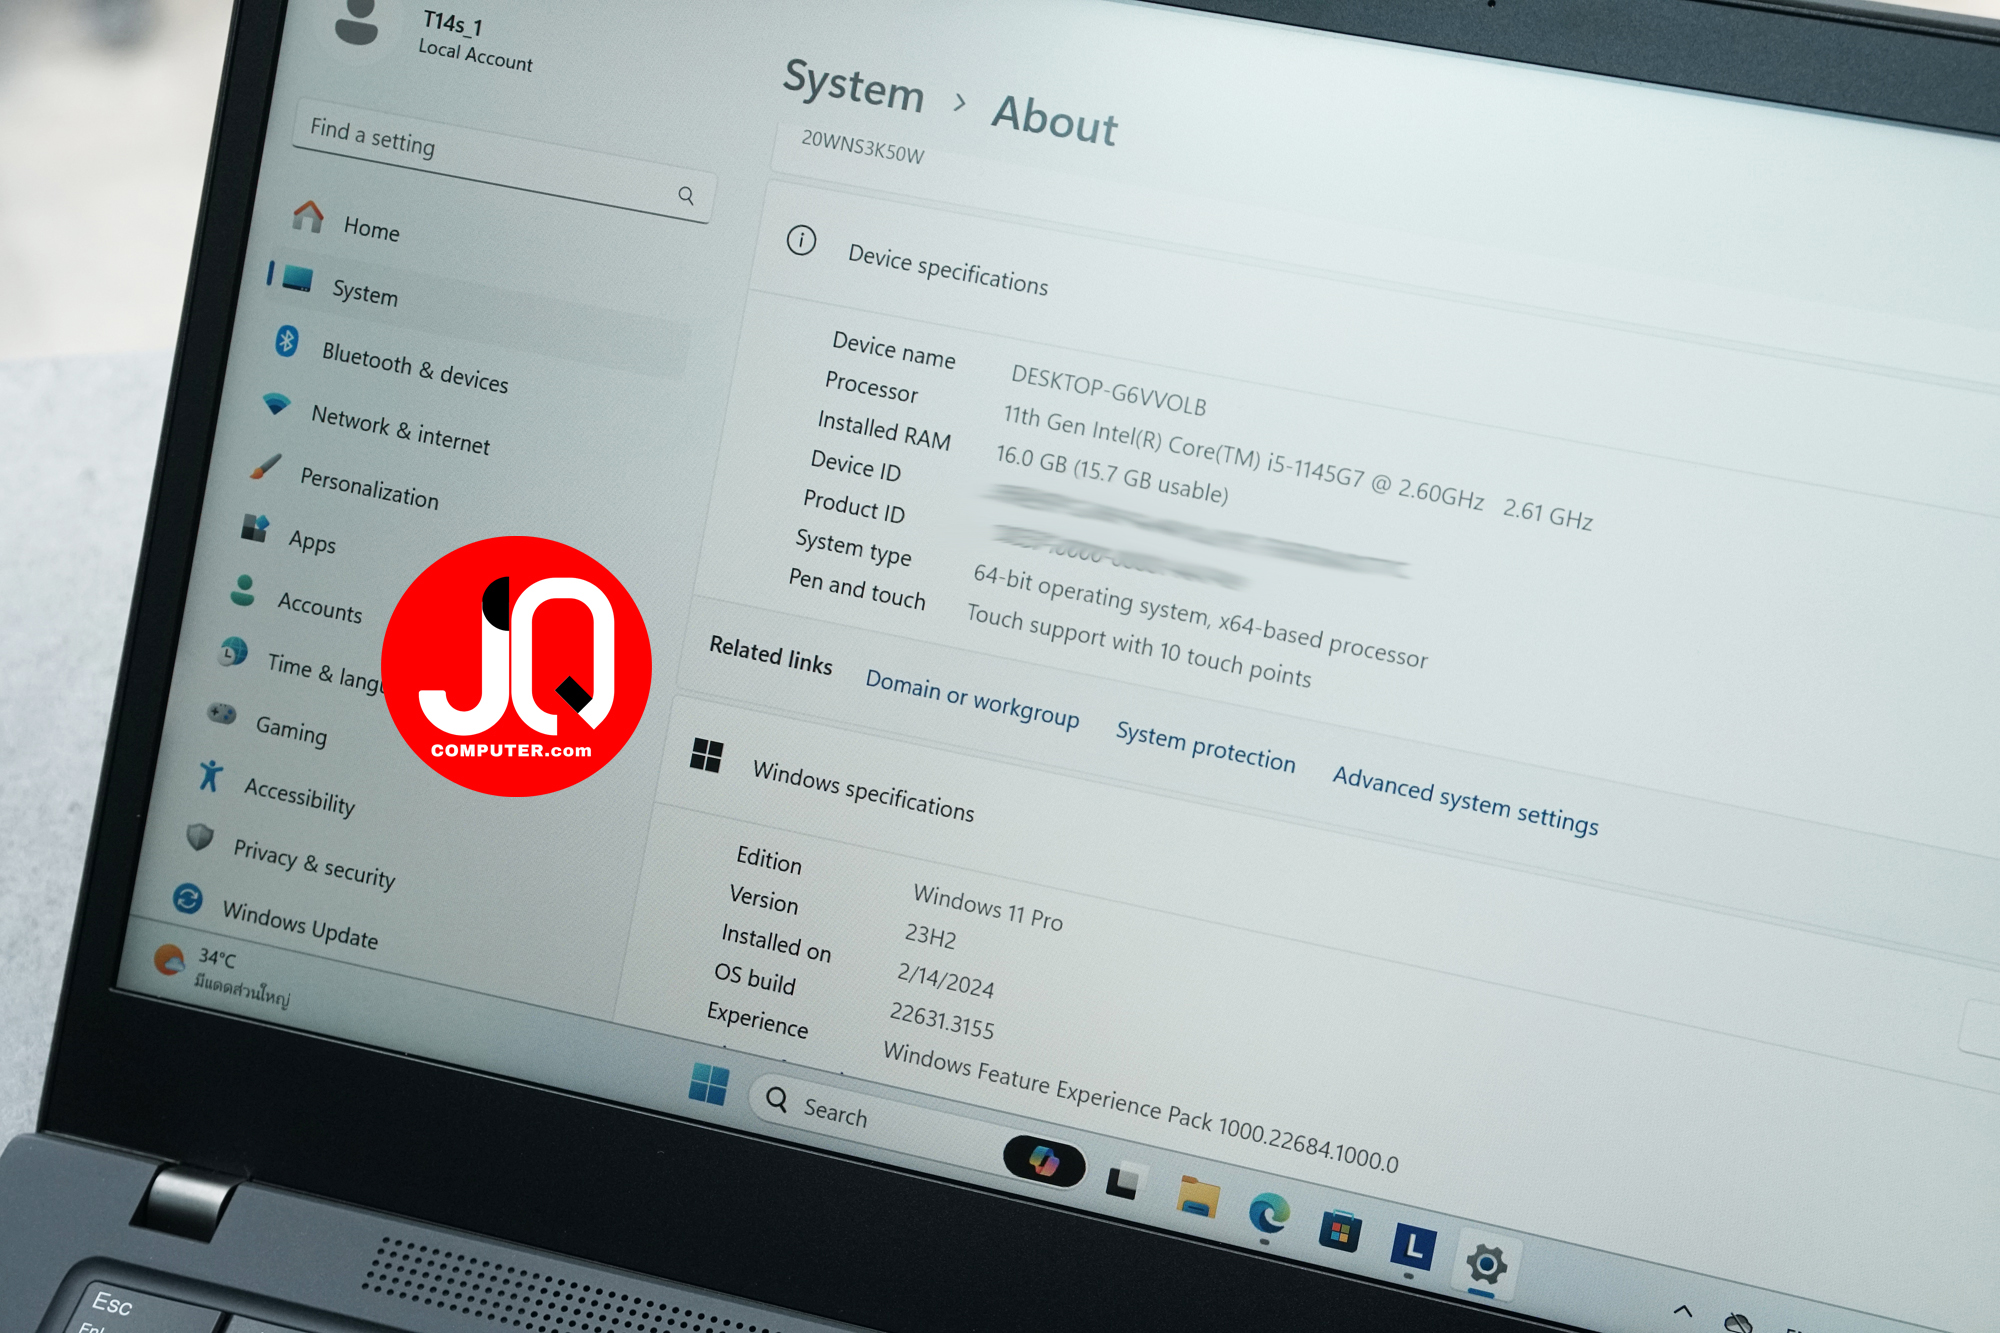This screenshot has height=1333, width=2000.
Task: Select the Windows 11 Pro edition value
Action: point(988,907)
